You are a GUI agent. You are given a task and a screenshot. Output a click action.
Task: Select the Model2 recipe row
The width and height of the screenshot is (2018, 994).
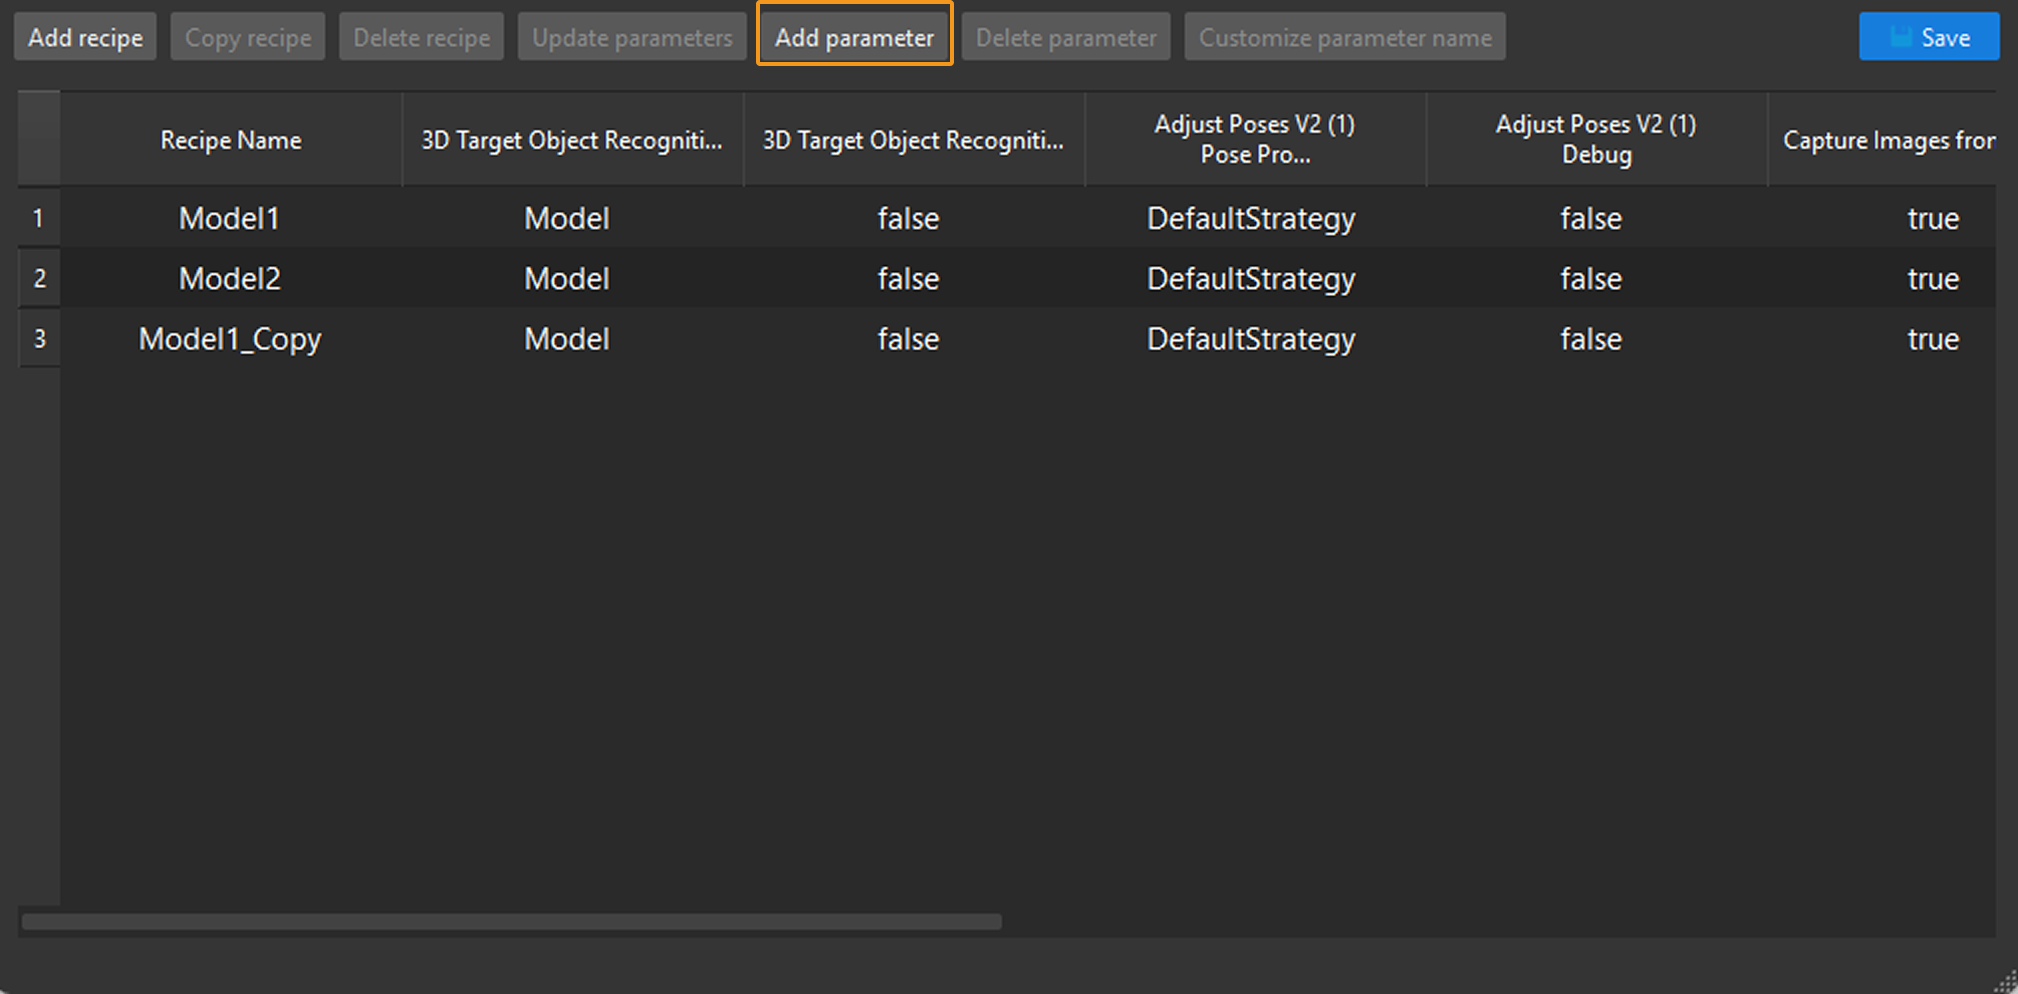point(229,278)
